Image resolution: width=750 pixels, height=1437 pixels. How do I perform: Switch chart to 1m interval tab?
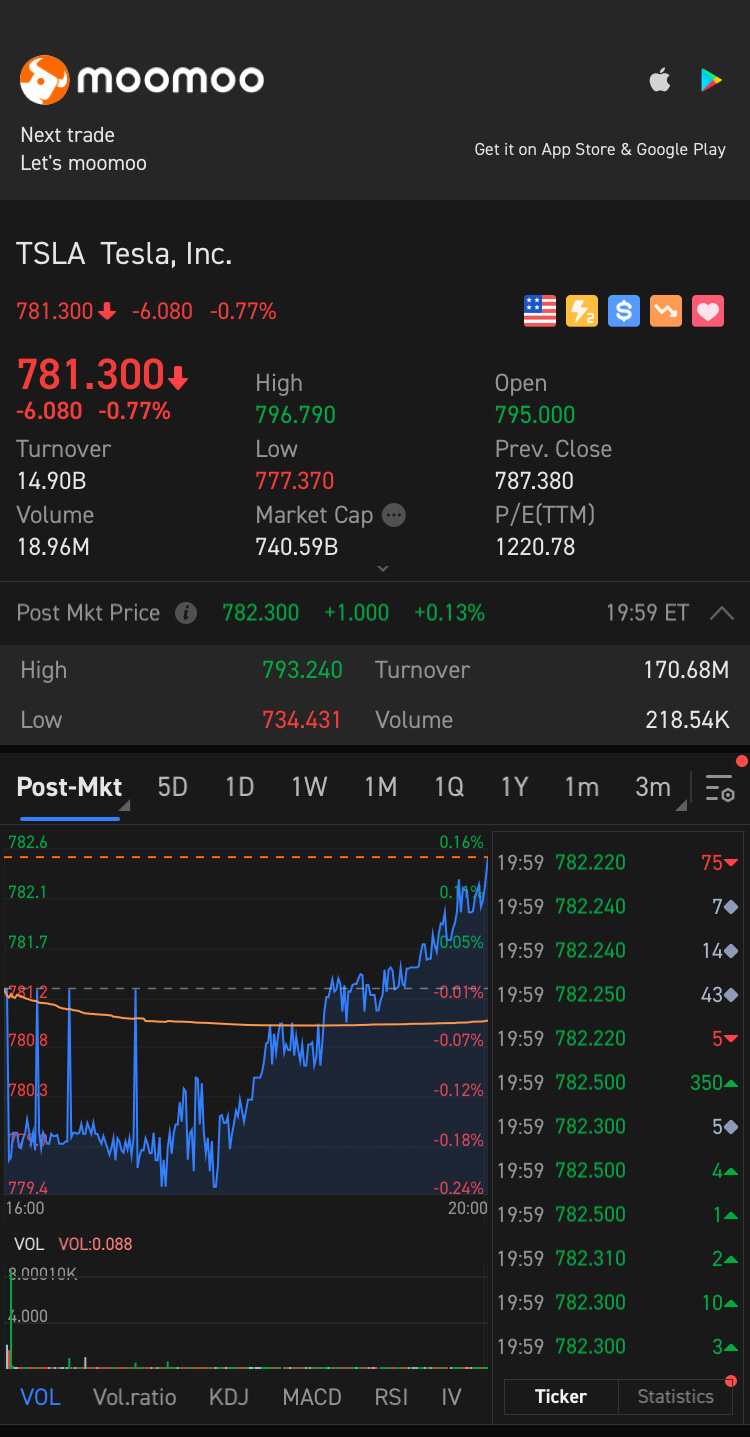tap(582, 787)
